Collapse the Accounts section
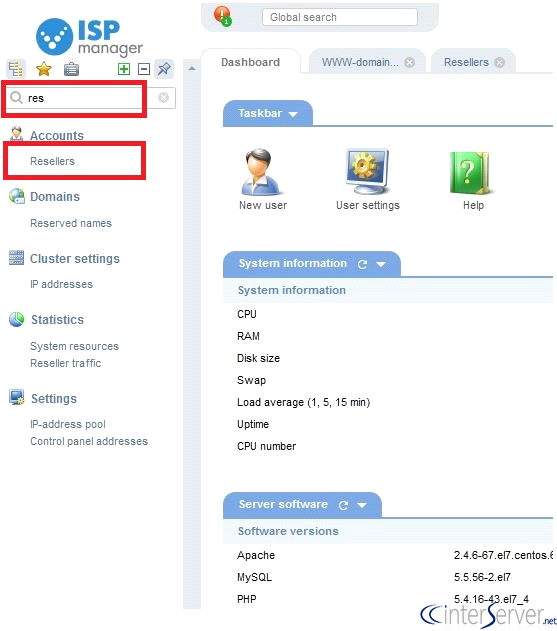 pos(57,136)
